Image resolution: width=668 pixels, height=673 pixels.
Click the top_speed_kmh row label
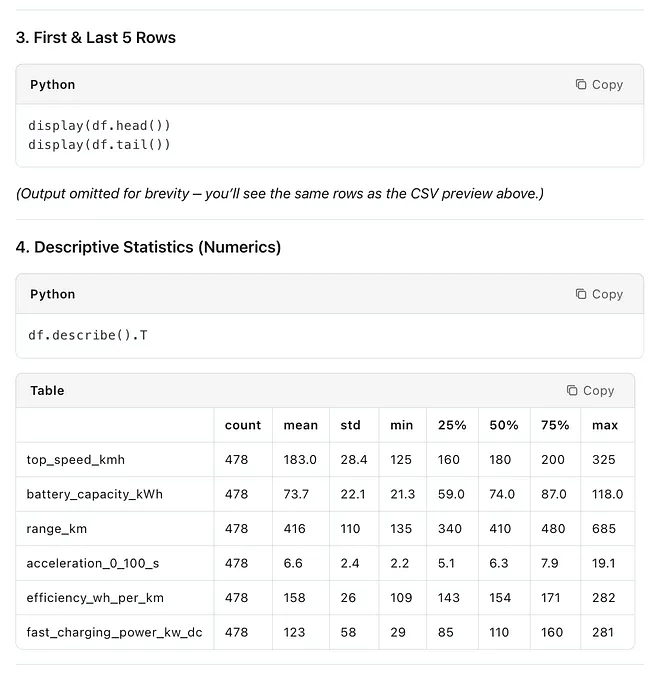tap(76, 460)
